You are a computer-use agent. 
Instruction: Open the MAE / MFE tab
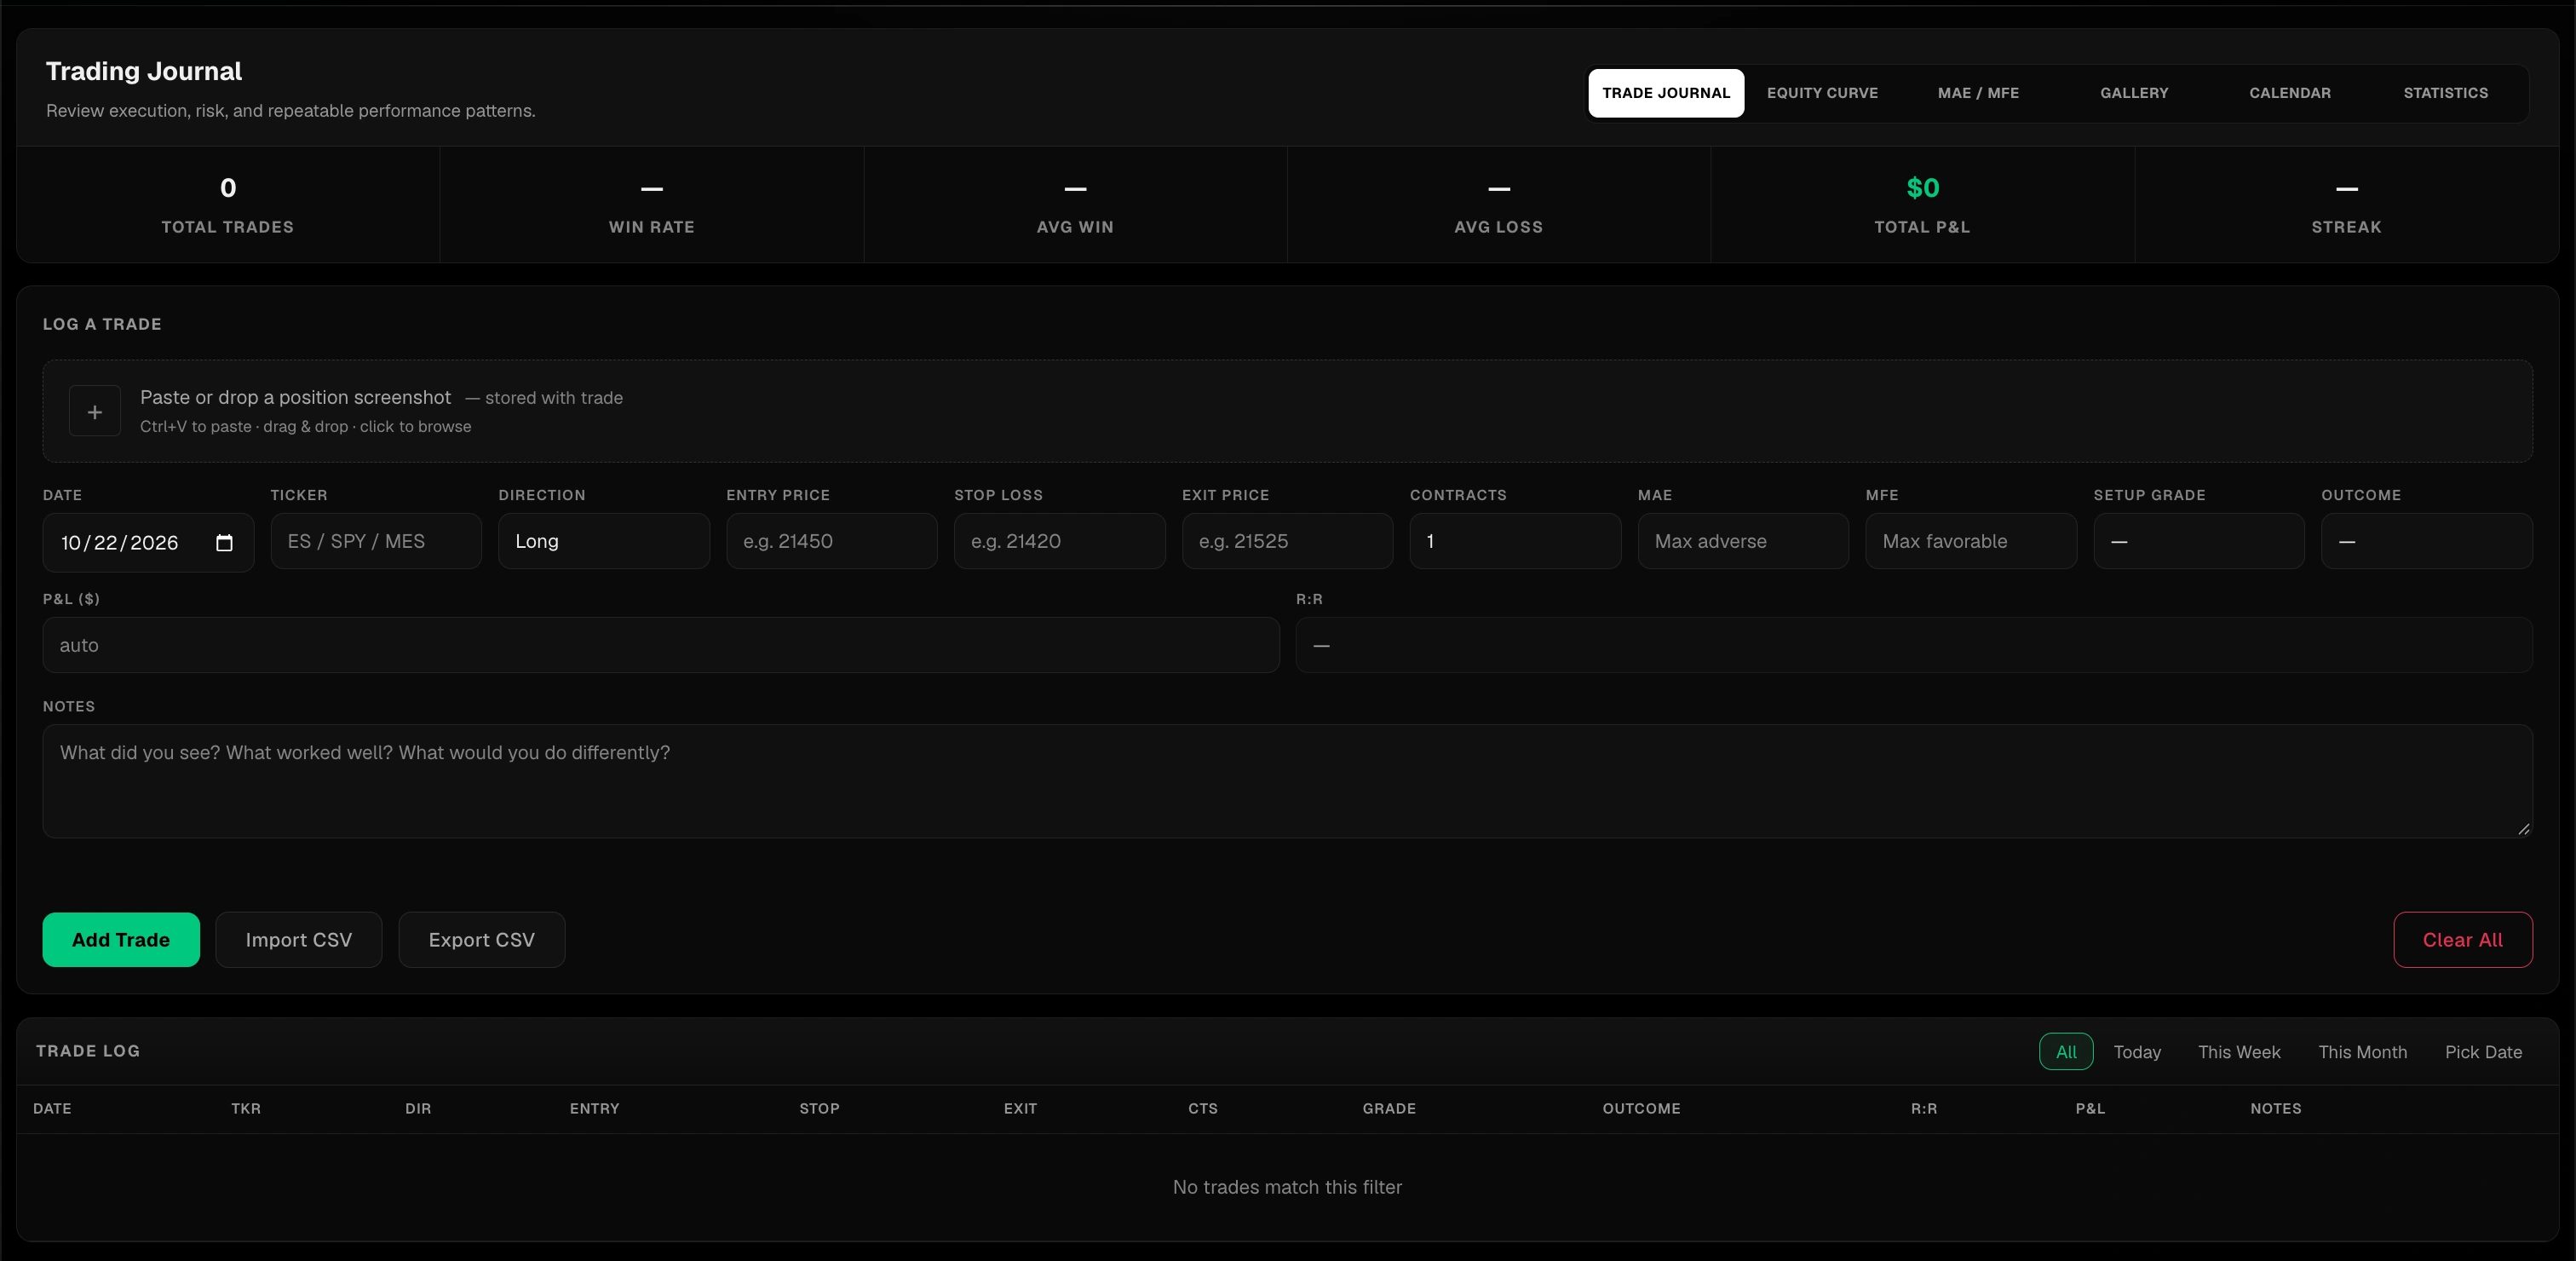click(1978, 93)
